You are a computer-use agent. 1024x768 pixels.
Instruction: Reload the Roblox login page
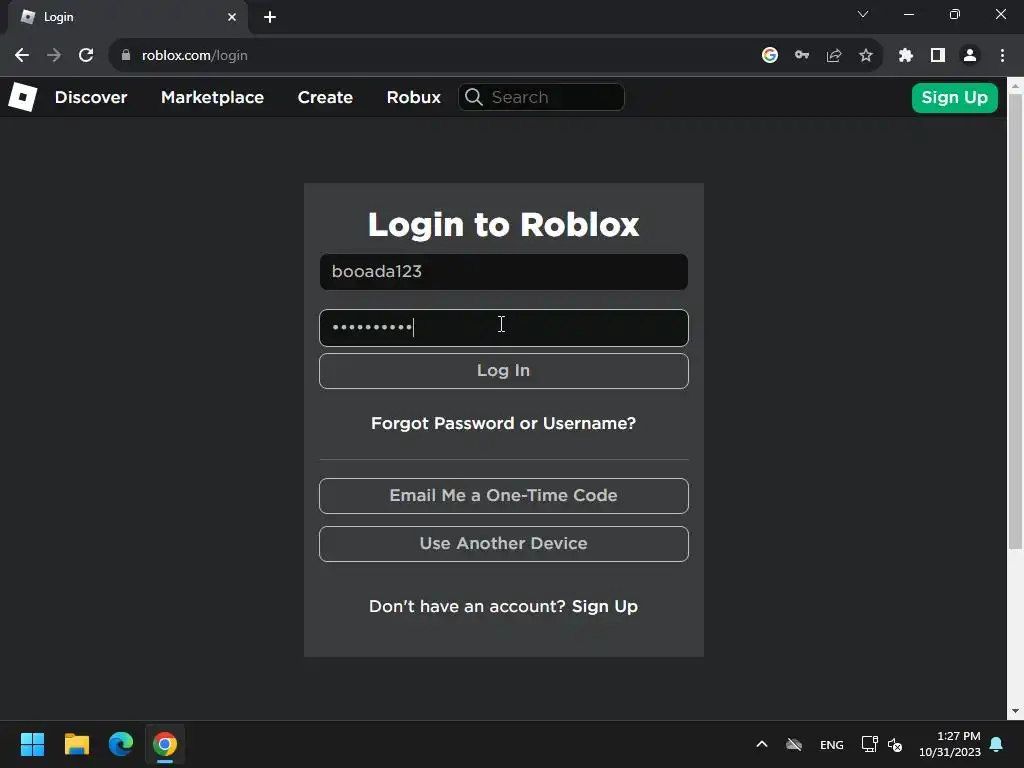(x=86, y=56)
